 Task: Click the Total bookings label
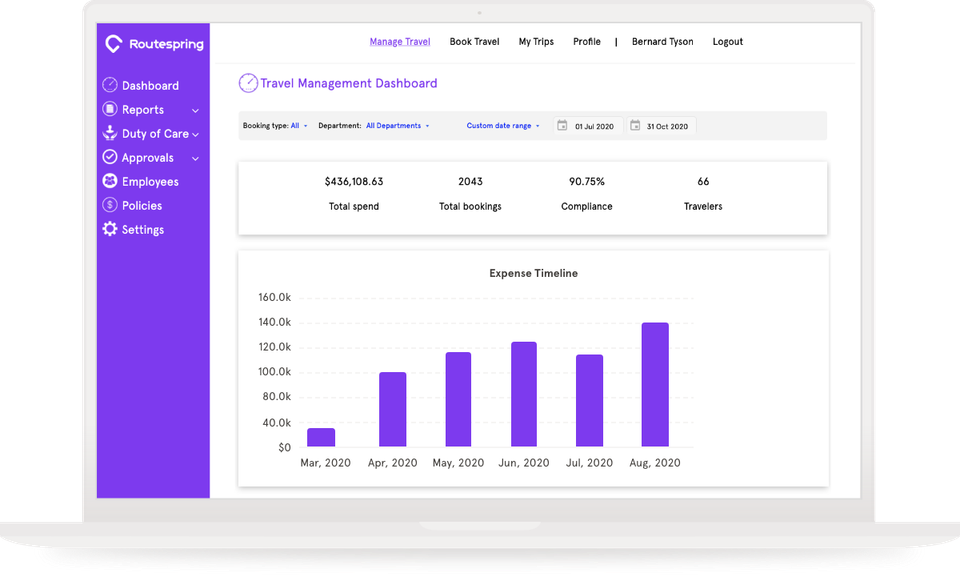point(470,206)
